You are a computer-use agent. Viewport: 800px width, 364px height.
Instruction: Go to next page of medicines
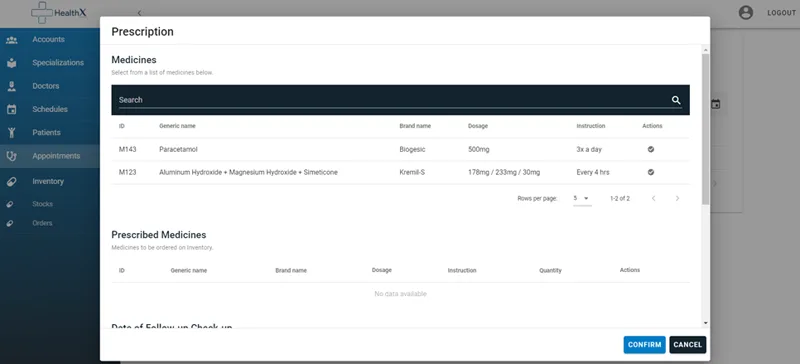[677, 198]
